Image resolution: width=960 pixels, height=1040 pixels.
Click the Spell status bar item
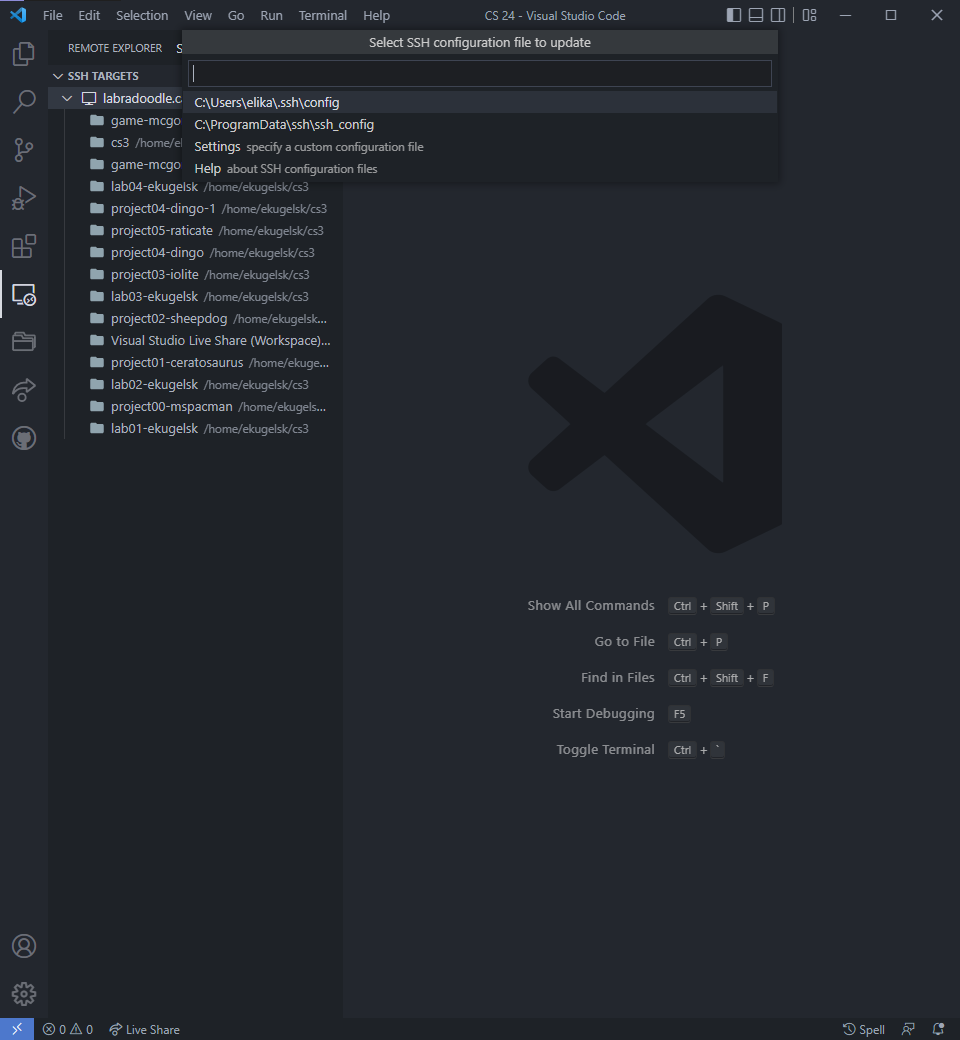tap(864, 1029)
